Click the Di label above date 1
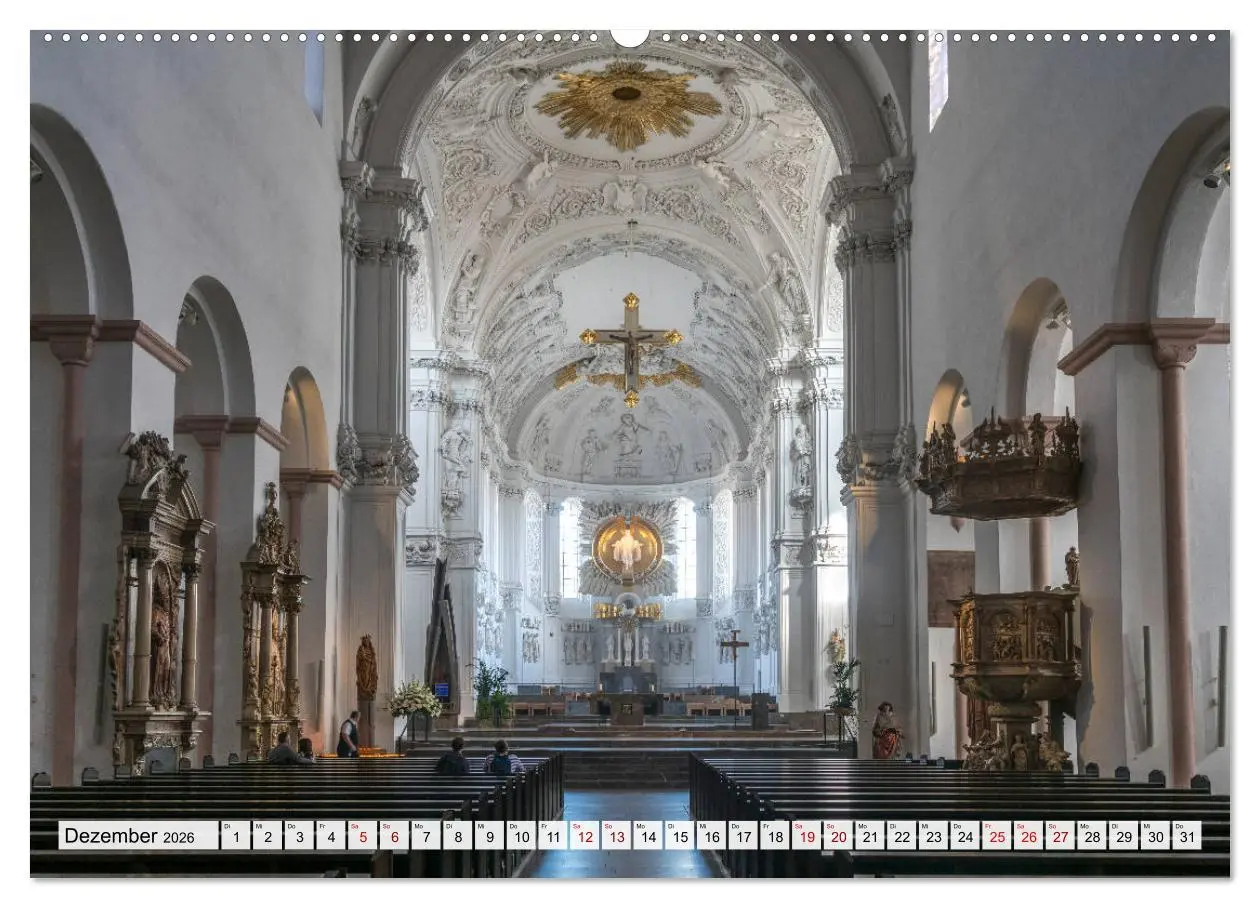The width and height of the screenshot is (1260, 908). [227, 825]
